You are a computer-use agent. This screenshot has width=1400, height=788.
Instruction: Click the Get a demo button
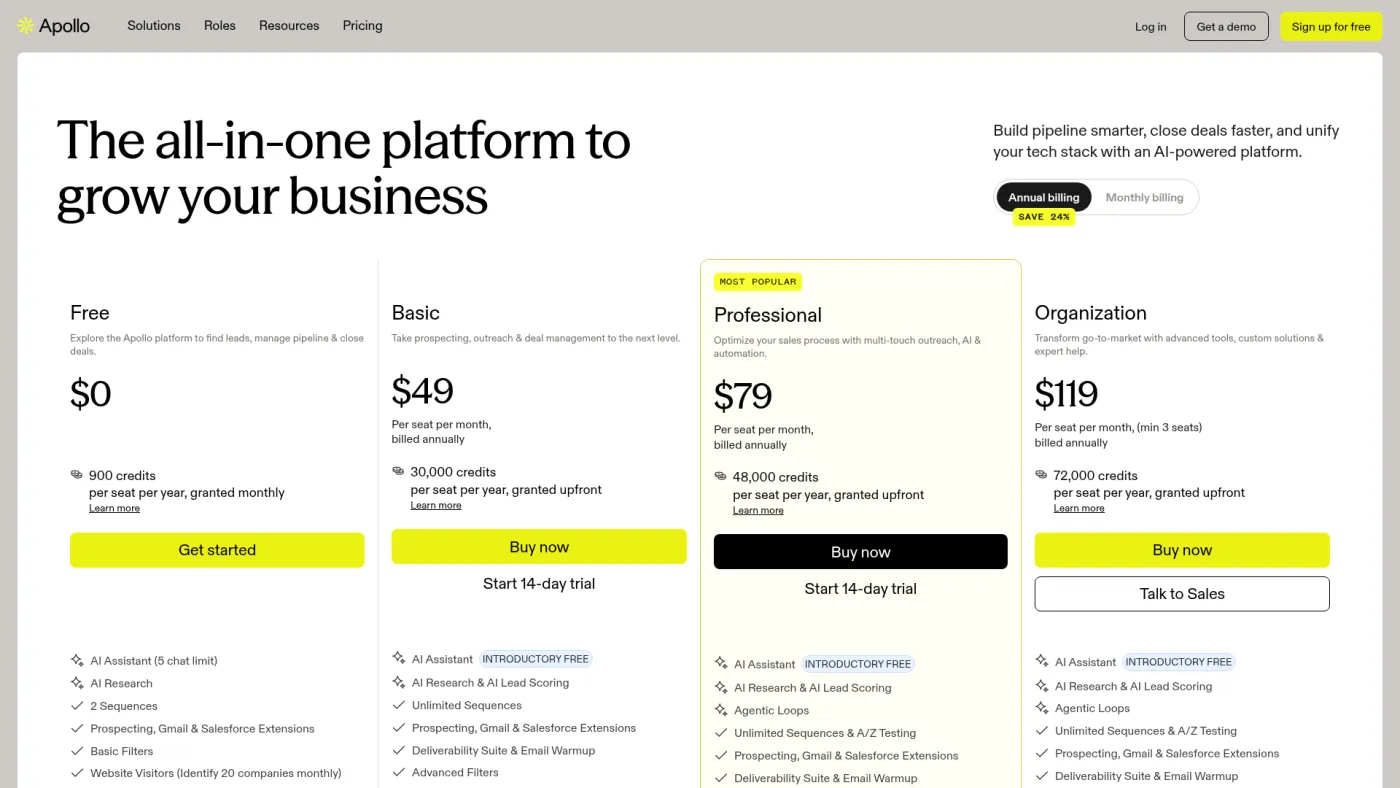(x=1226, y=27)
